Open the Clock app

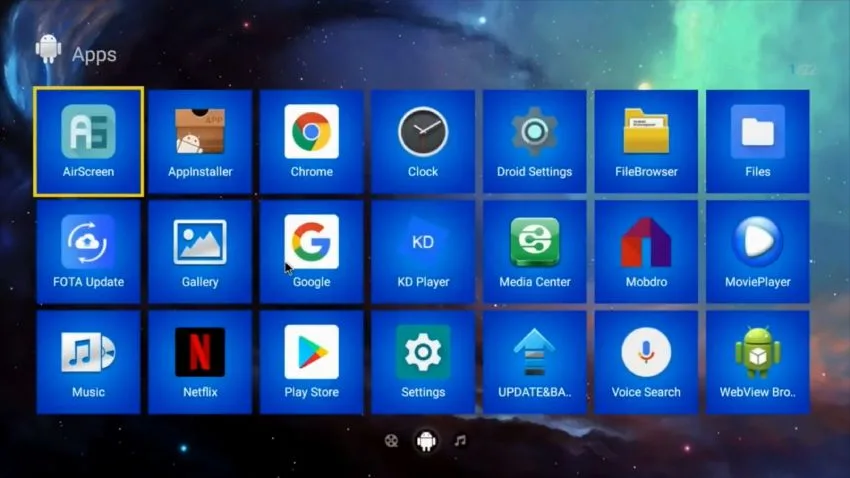[x=423, y=141]
